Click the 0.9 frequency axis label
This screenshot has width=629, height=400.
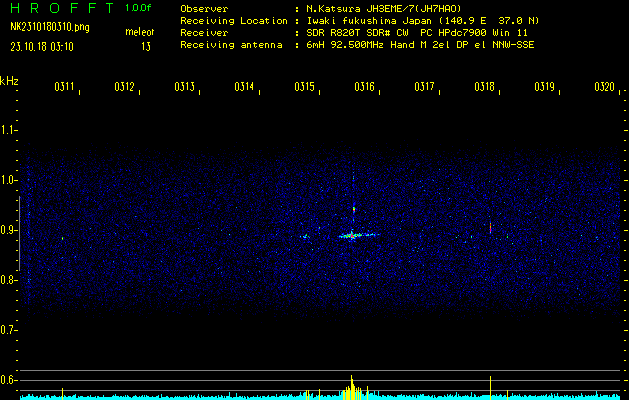9,230
